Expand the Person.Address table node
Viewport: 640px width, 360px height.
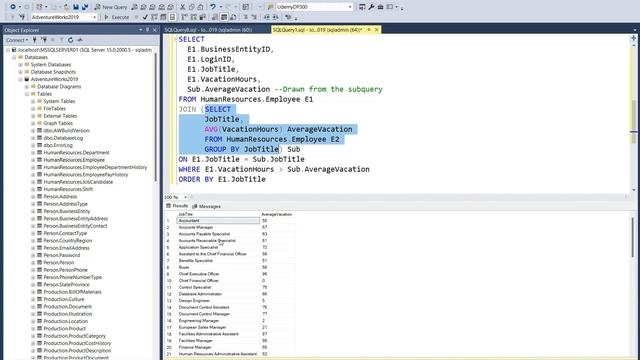(x=33, y=197)
